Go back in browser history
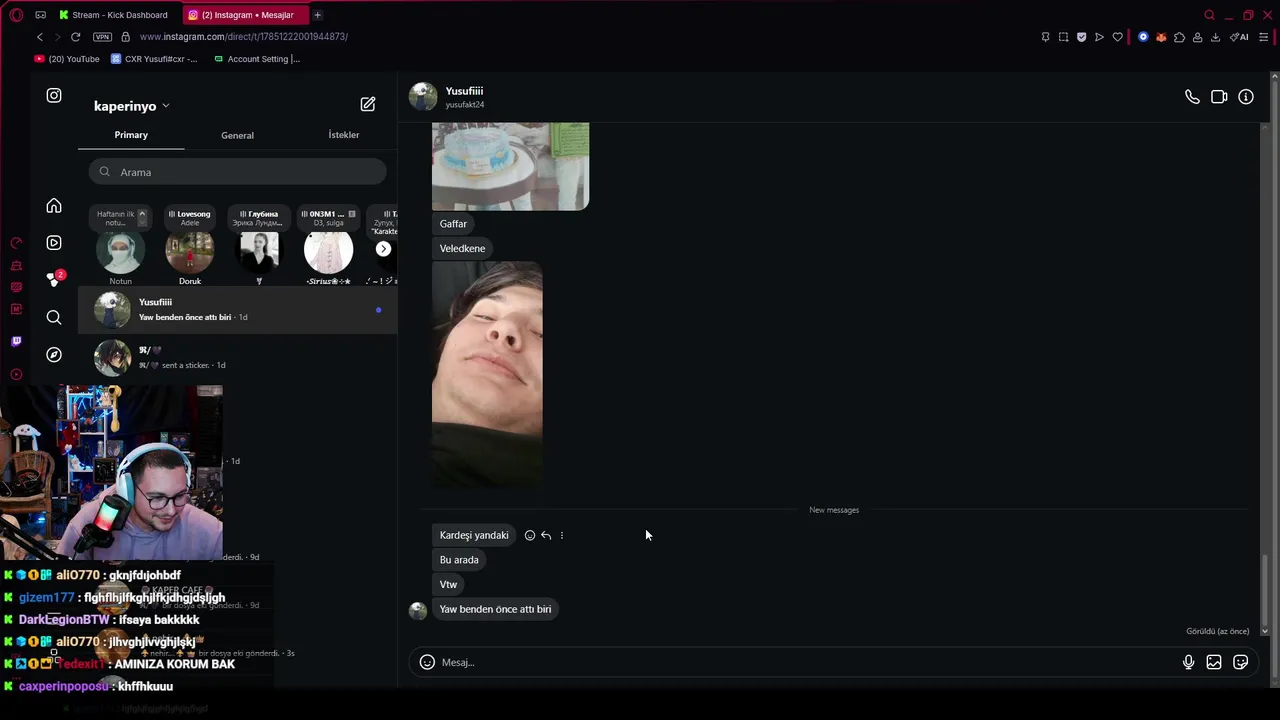 click(x=40, y=37)
